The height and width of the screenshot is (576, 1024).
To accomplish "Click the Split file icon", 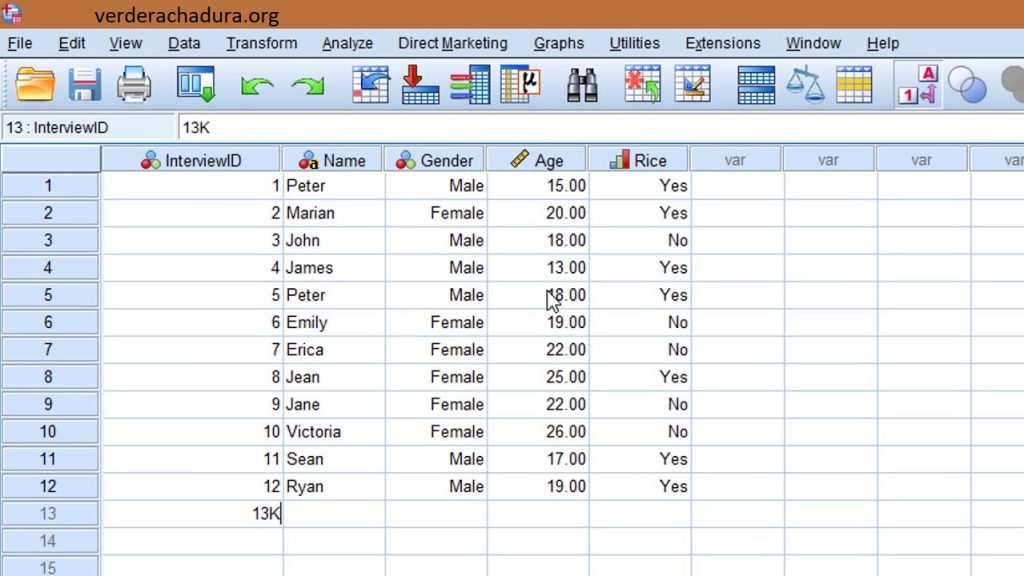I will pyautogui.click(x=756, y=84).
